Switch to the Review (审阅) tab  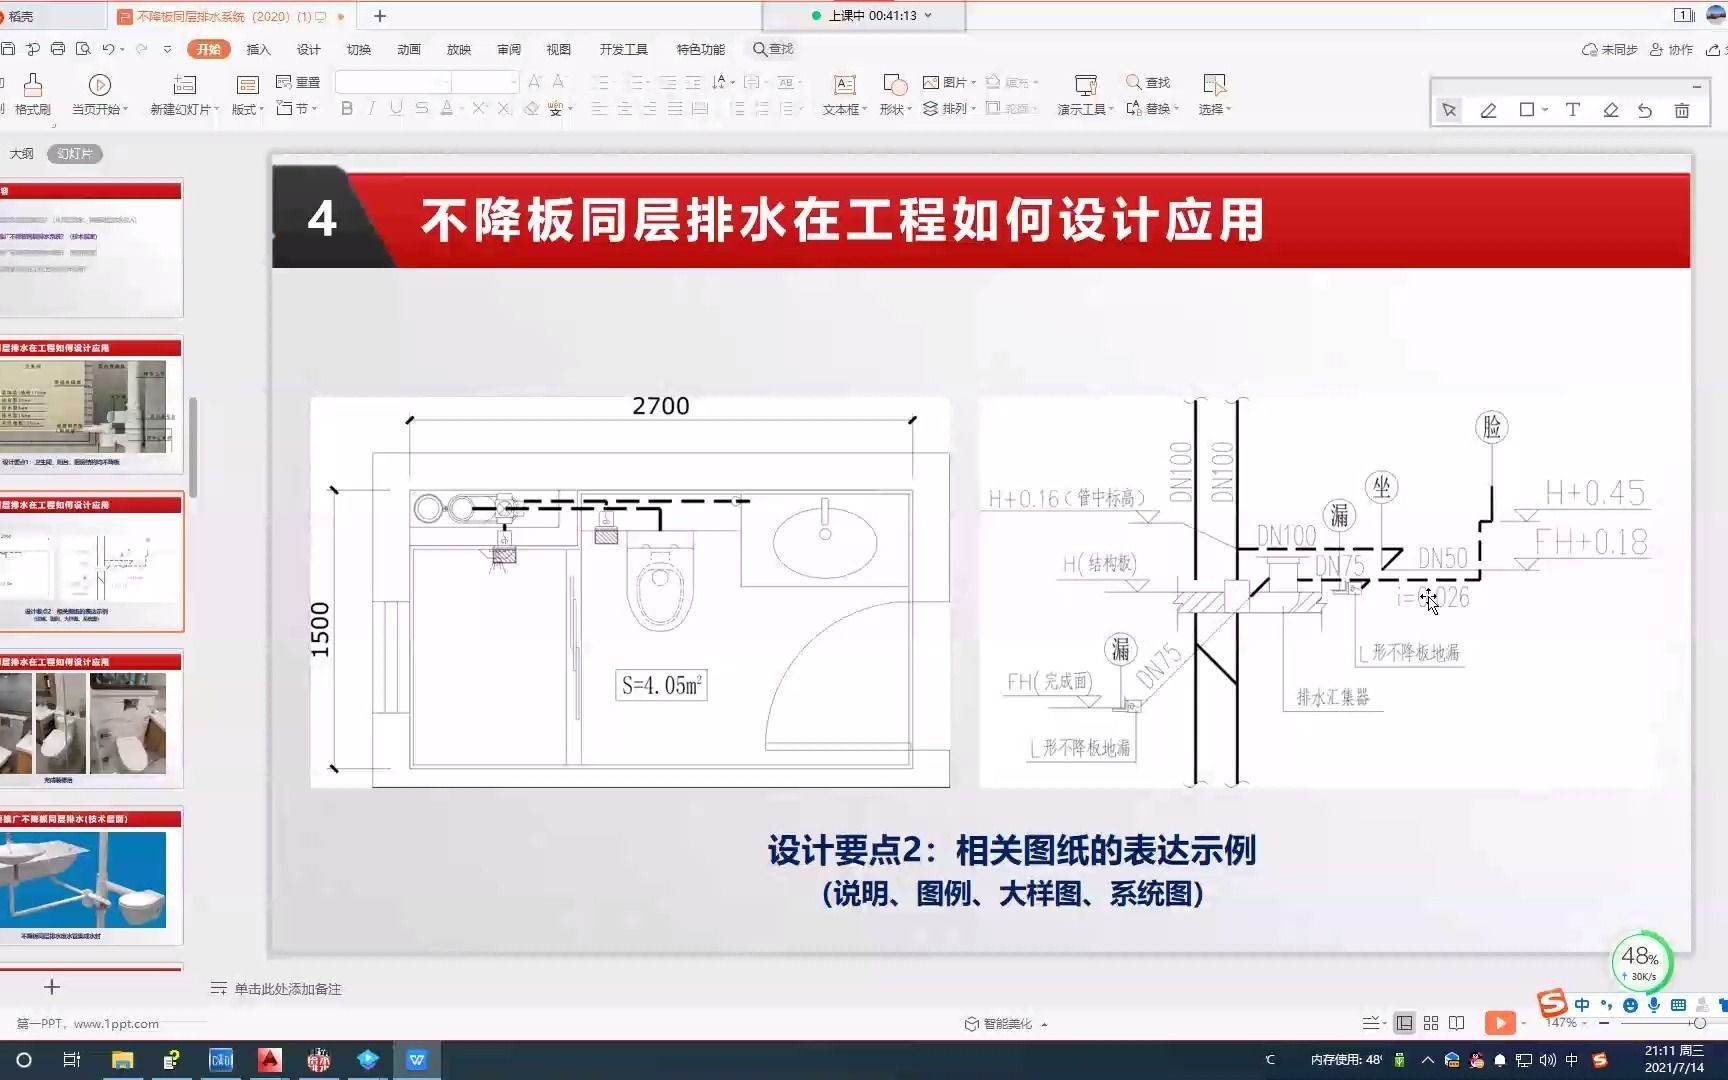click(x=508, y=49)
